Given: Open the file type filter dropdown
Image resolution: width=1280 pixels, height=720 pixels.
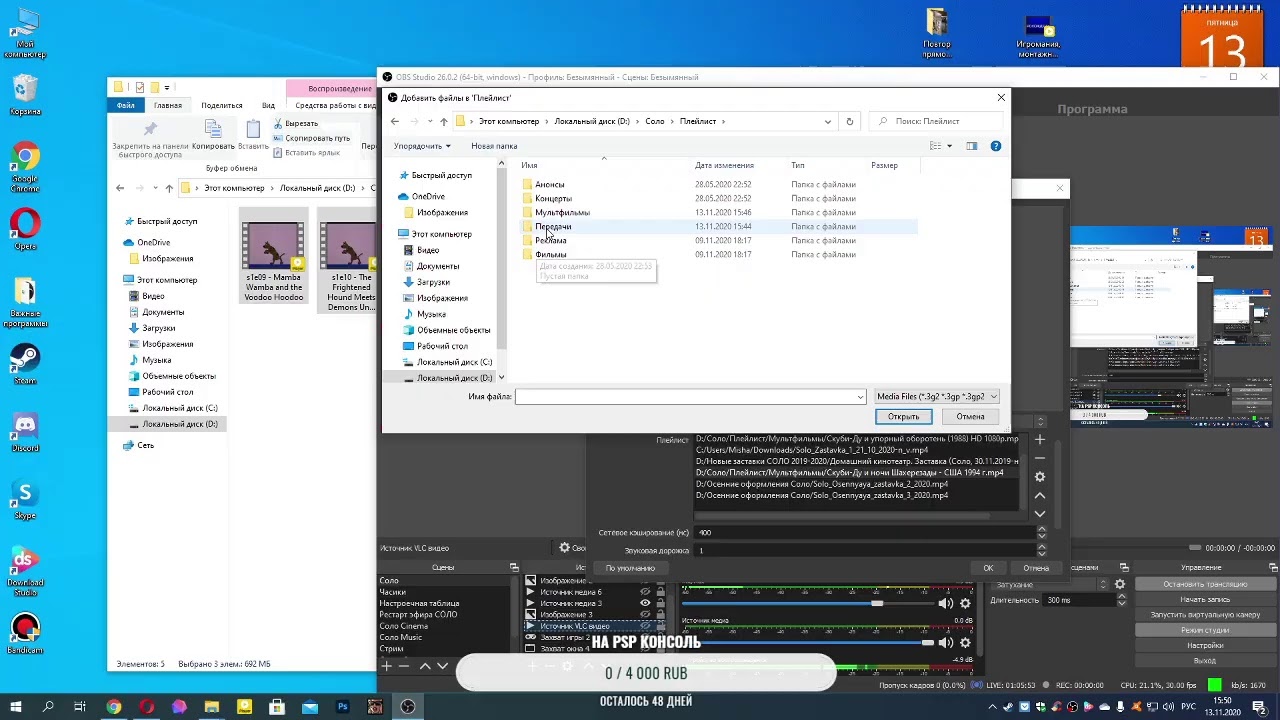Looking at the screenshot, I should 937,397.
